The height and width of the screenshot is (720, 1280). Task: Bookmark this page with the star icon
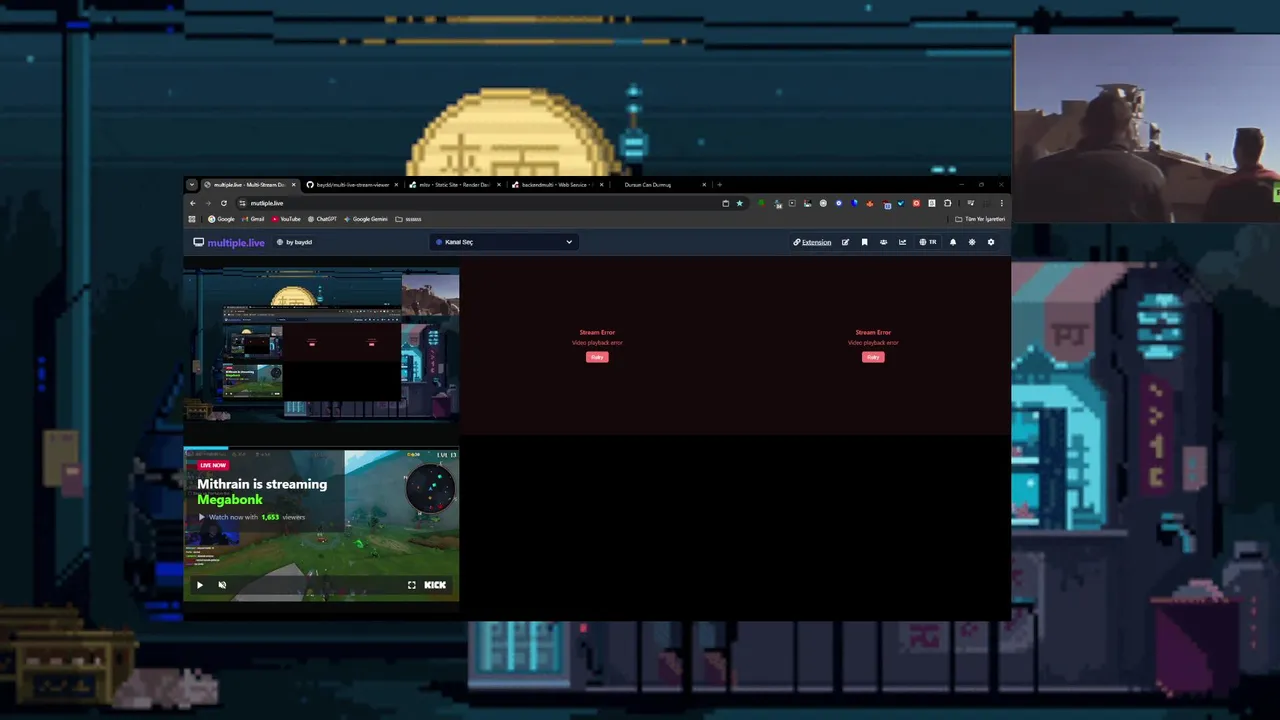coord(740,203)
